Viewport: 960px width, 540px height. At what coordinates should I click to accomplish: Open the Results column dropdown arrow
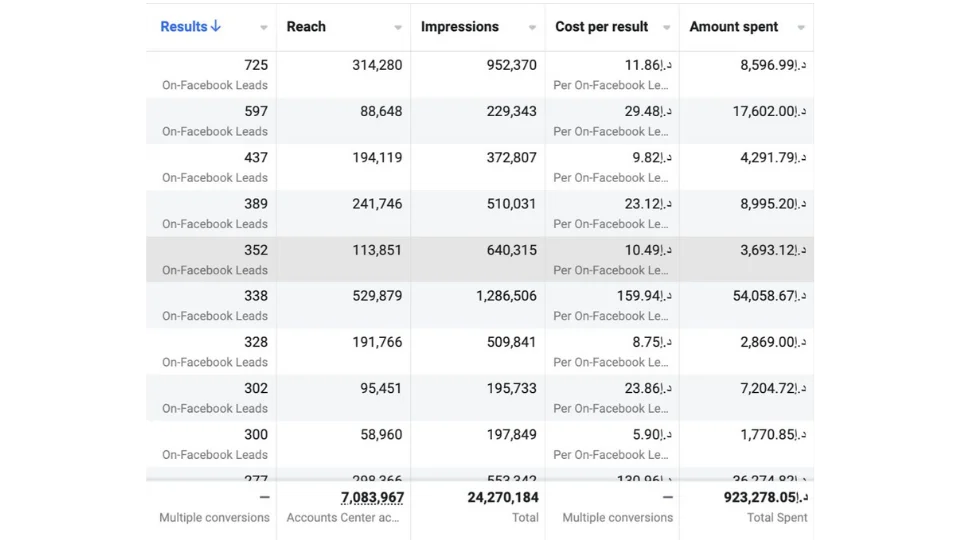tap(263, 28)
